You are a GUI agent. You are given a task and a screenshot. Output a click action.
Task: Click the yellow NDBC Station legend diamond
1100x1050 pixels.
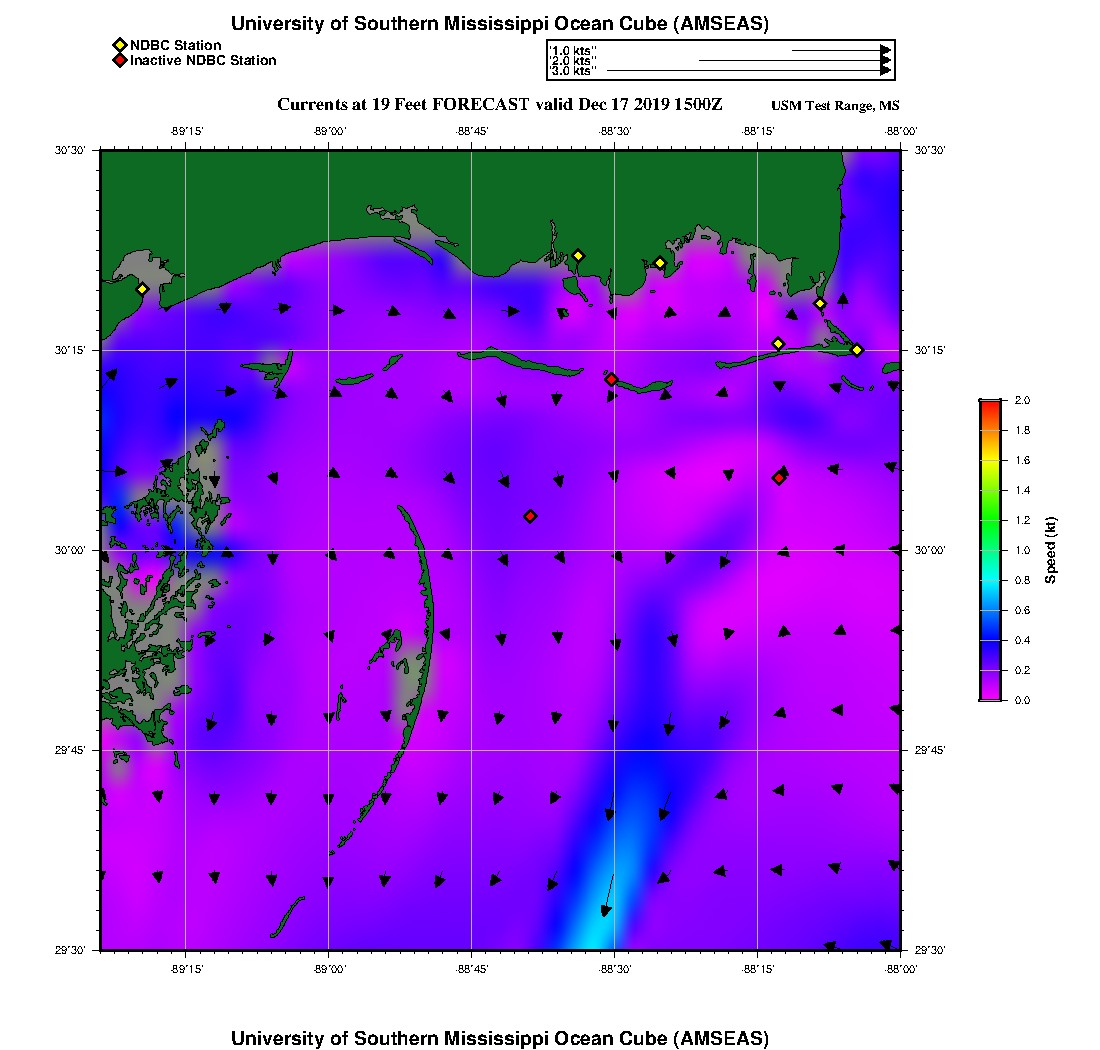click(119, 45)
